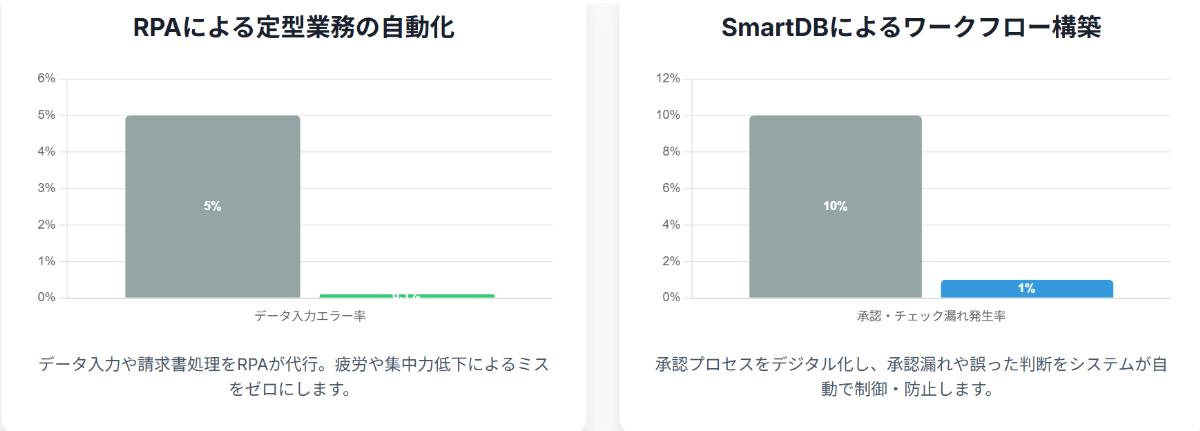Click the 10% y-axis tick in SmartDB chart
The image size is (1200, 431).
coord(668,115)
